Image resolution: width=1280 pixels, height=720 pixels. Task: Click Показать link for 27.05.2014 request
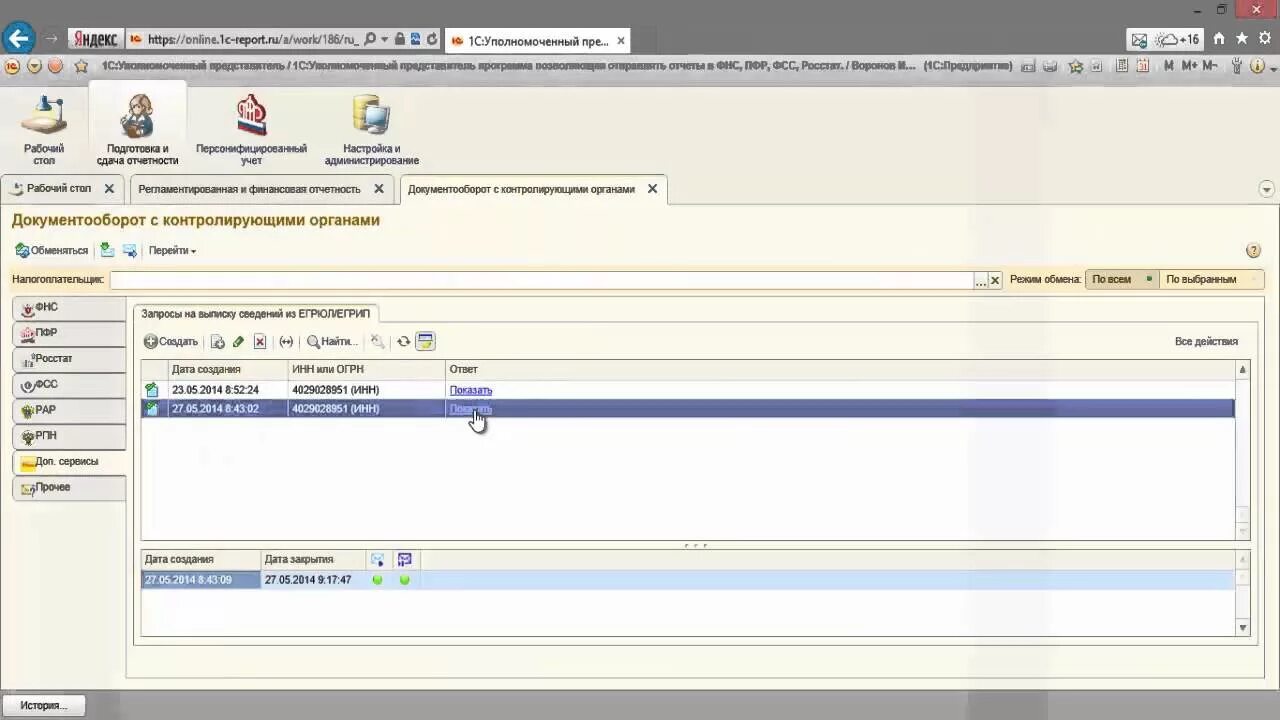[x=470, y=408]
